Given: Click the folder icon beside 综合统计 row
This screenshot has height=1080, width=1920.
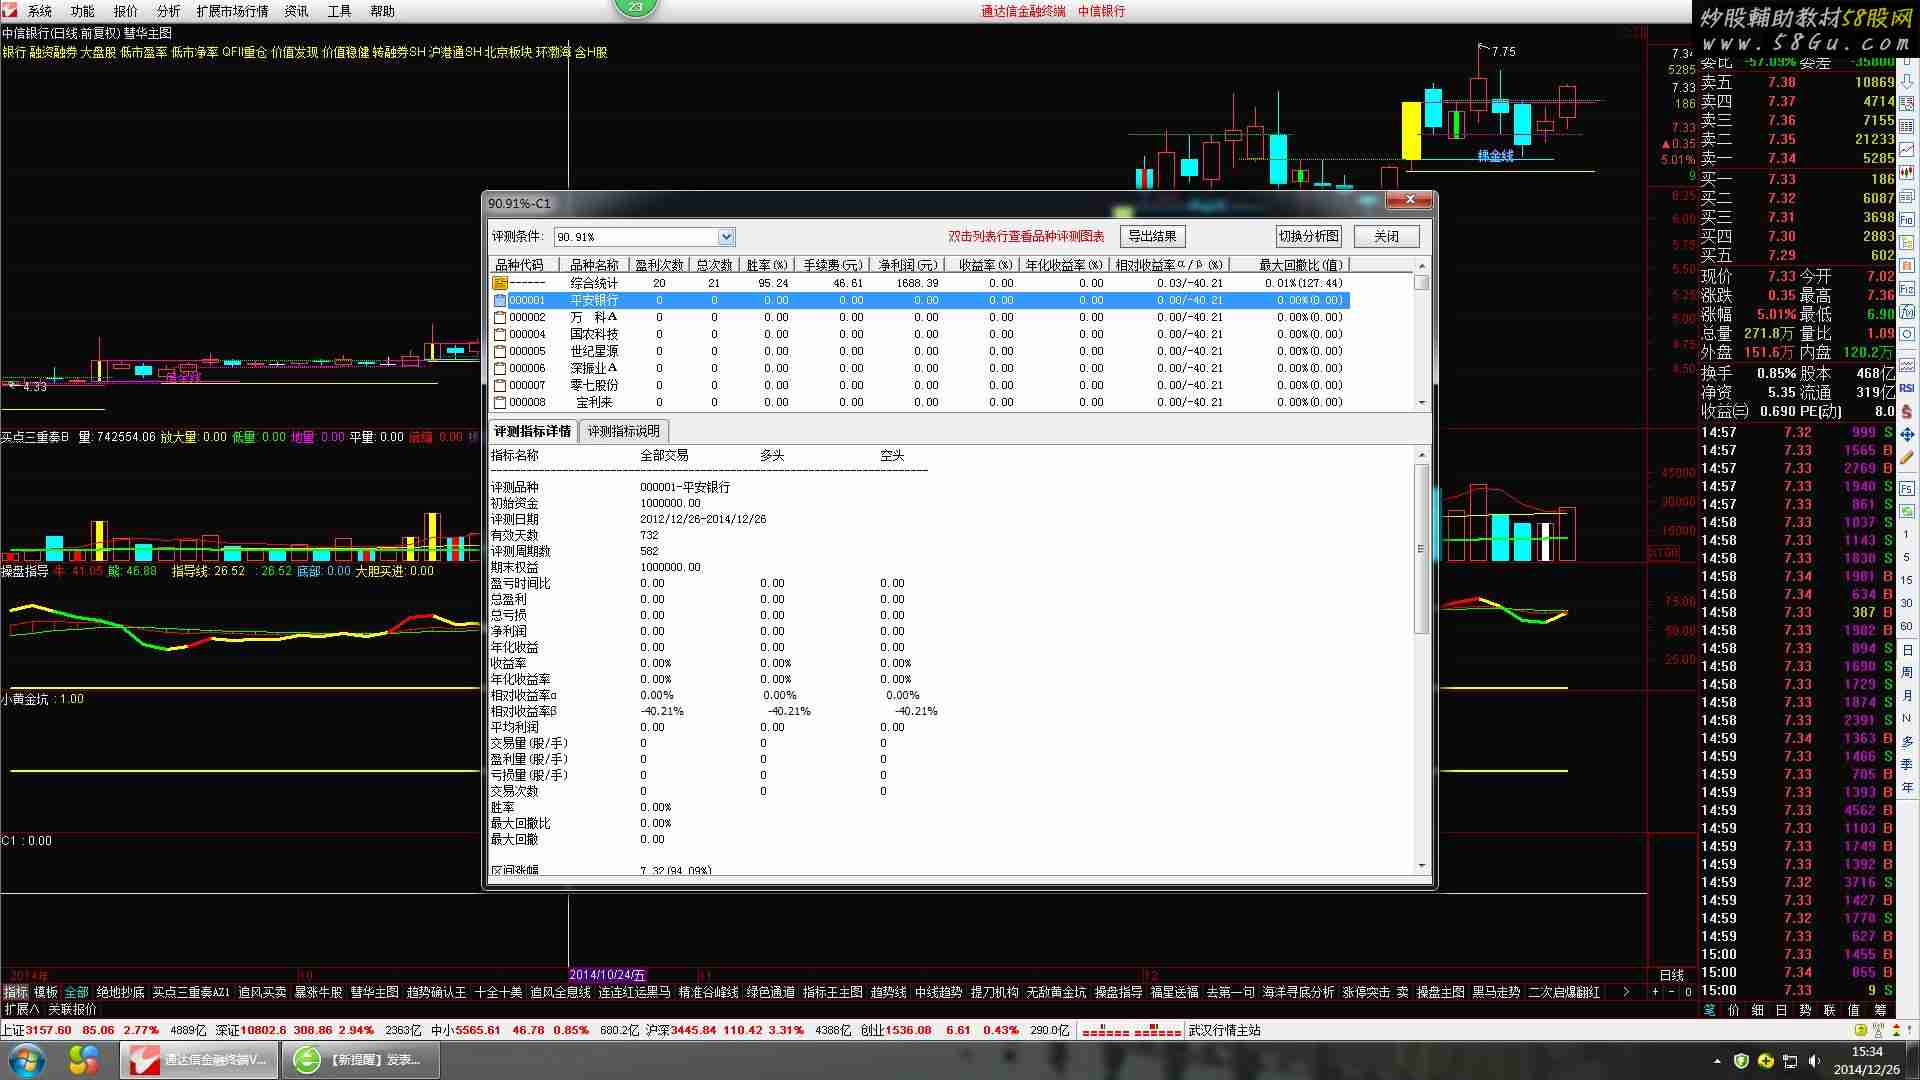Looking at the screenshot, I should tap(500, 283).
